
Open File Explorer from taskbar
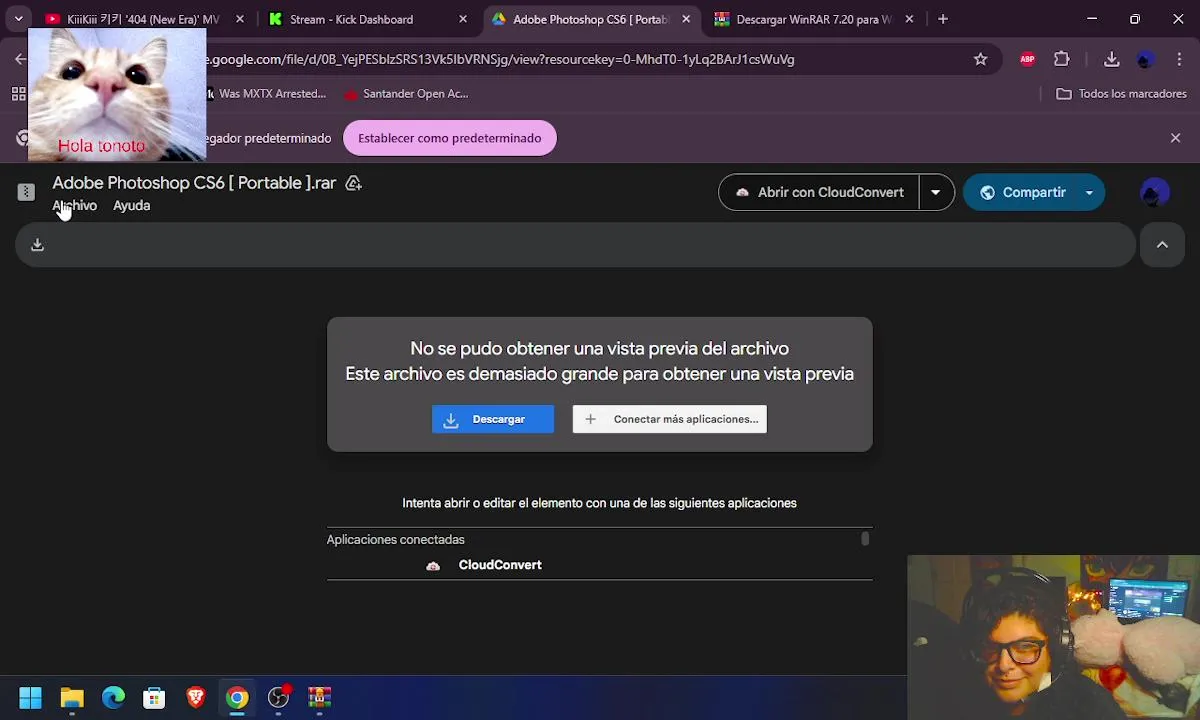click(72, 697)
